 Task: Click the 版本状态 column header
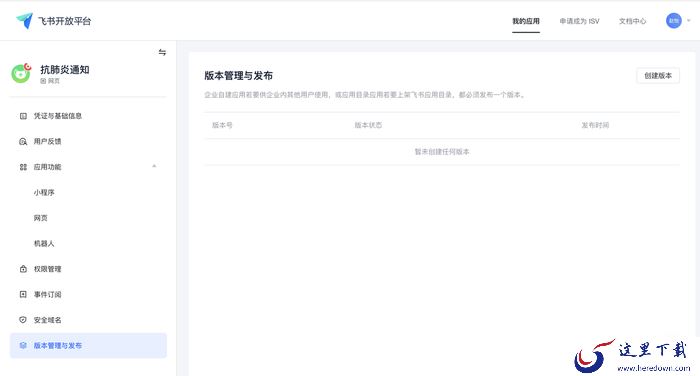point(368,125)
